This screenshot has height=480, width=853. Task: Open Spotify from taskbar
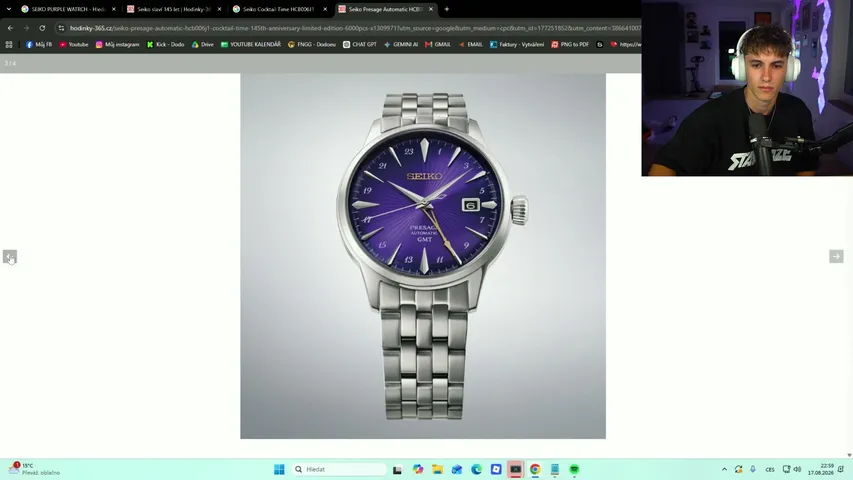[574, 469]
